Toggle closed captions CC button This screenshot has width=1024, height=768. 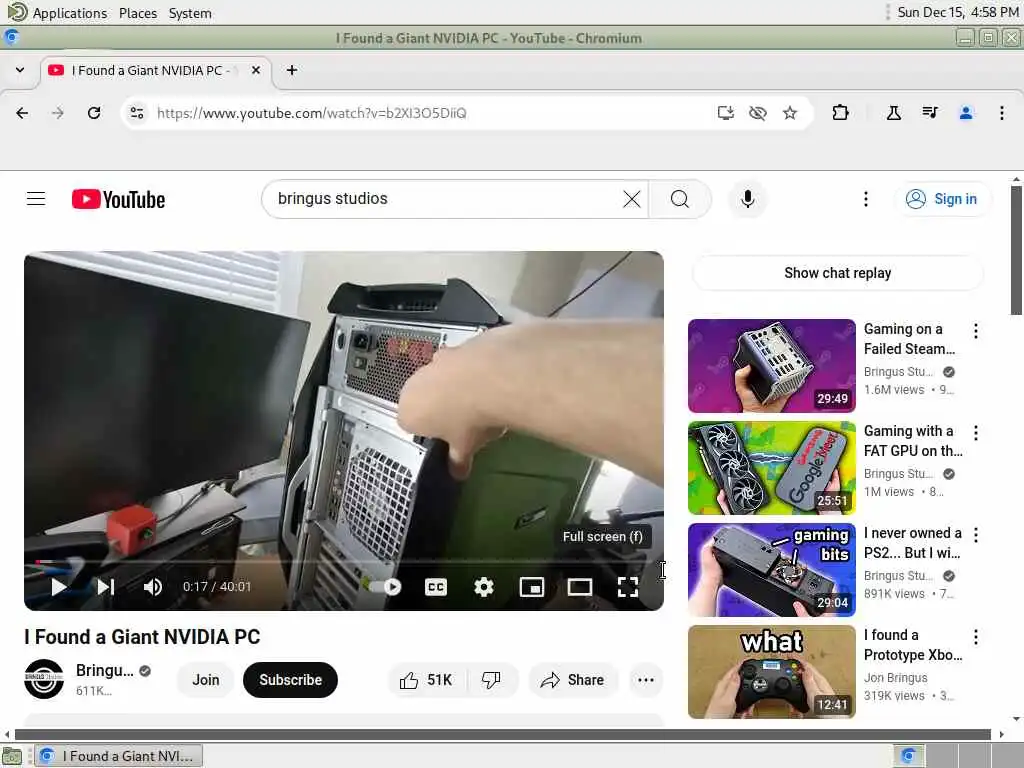436,586
